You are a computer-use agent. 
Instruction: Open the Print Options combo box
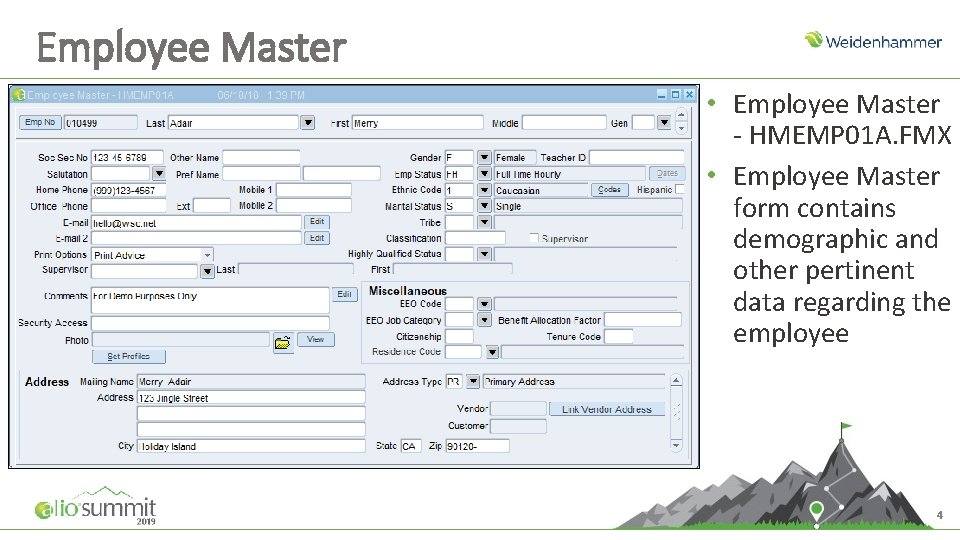click(152, 255)
